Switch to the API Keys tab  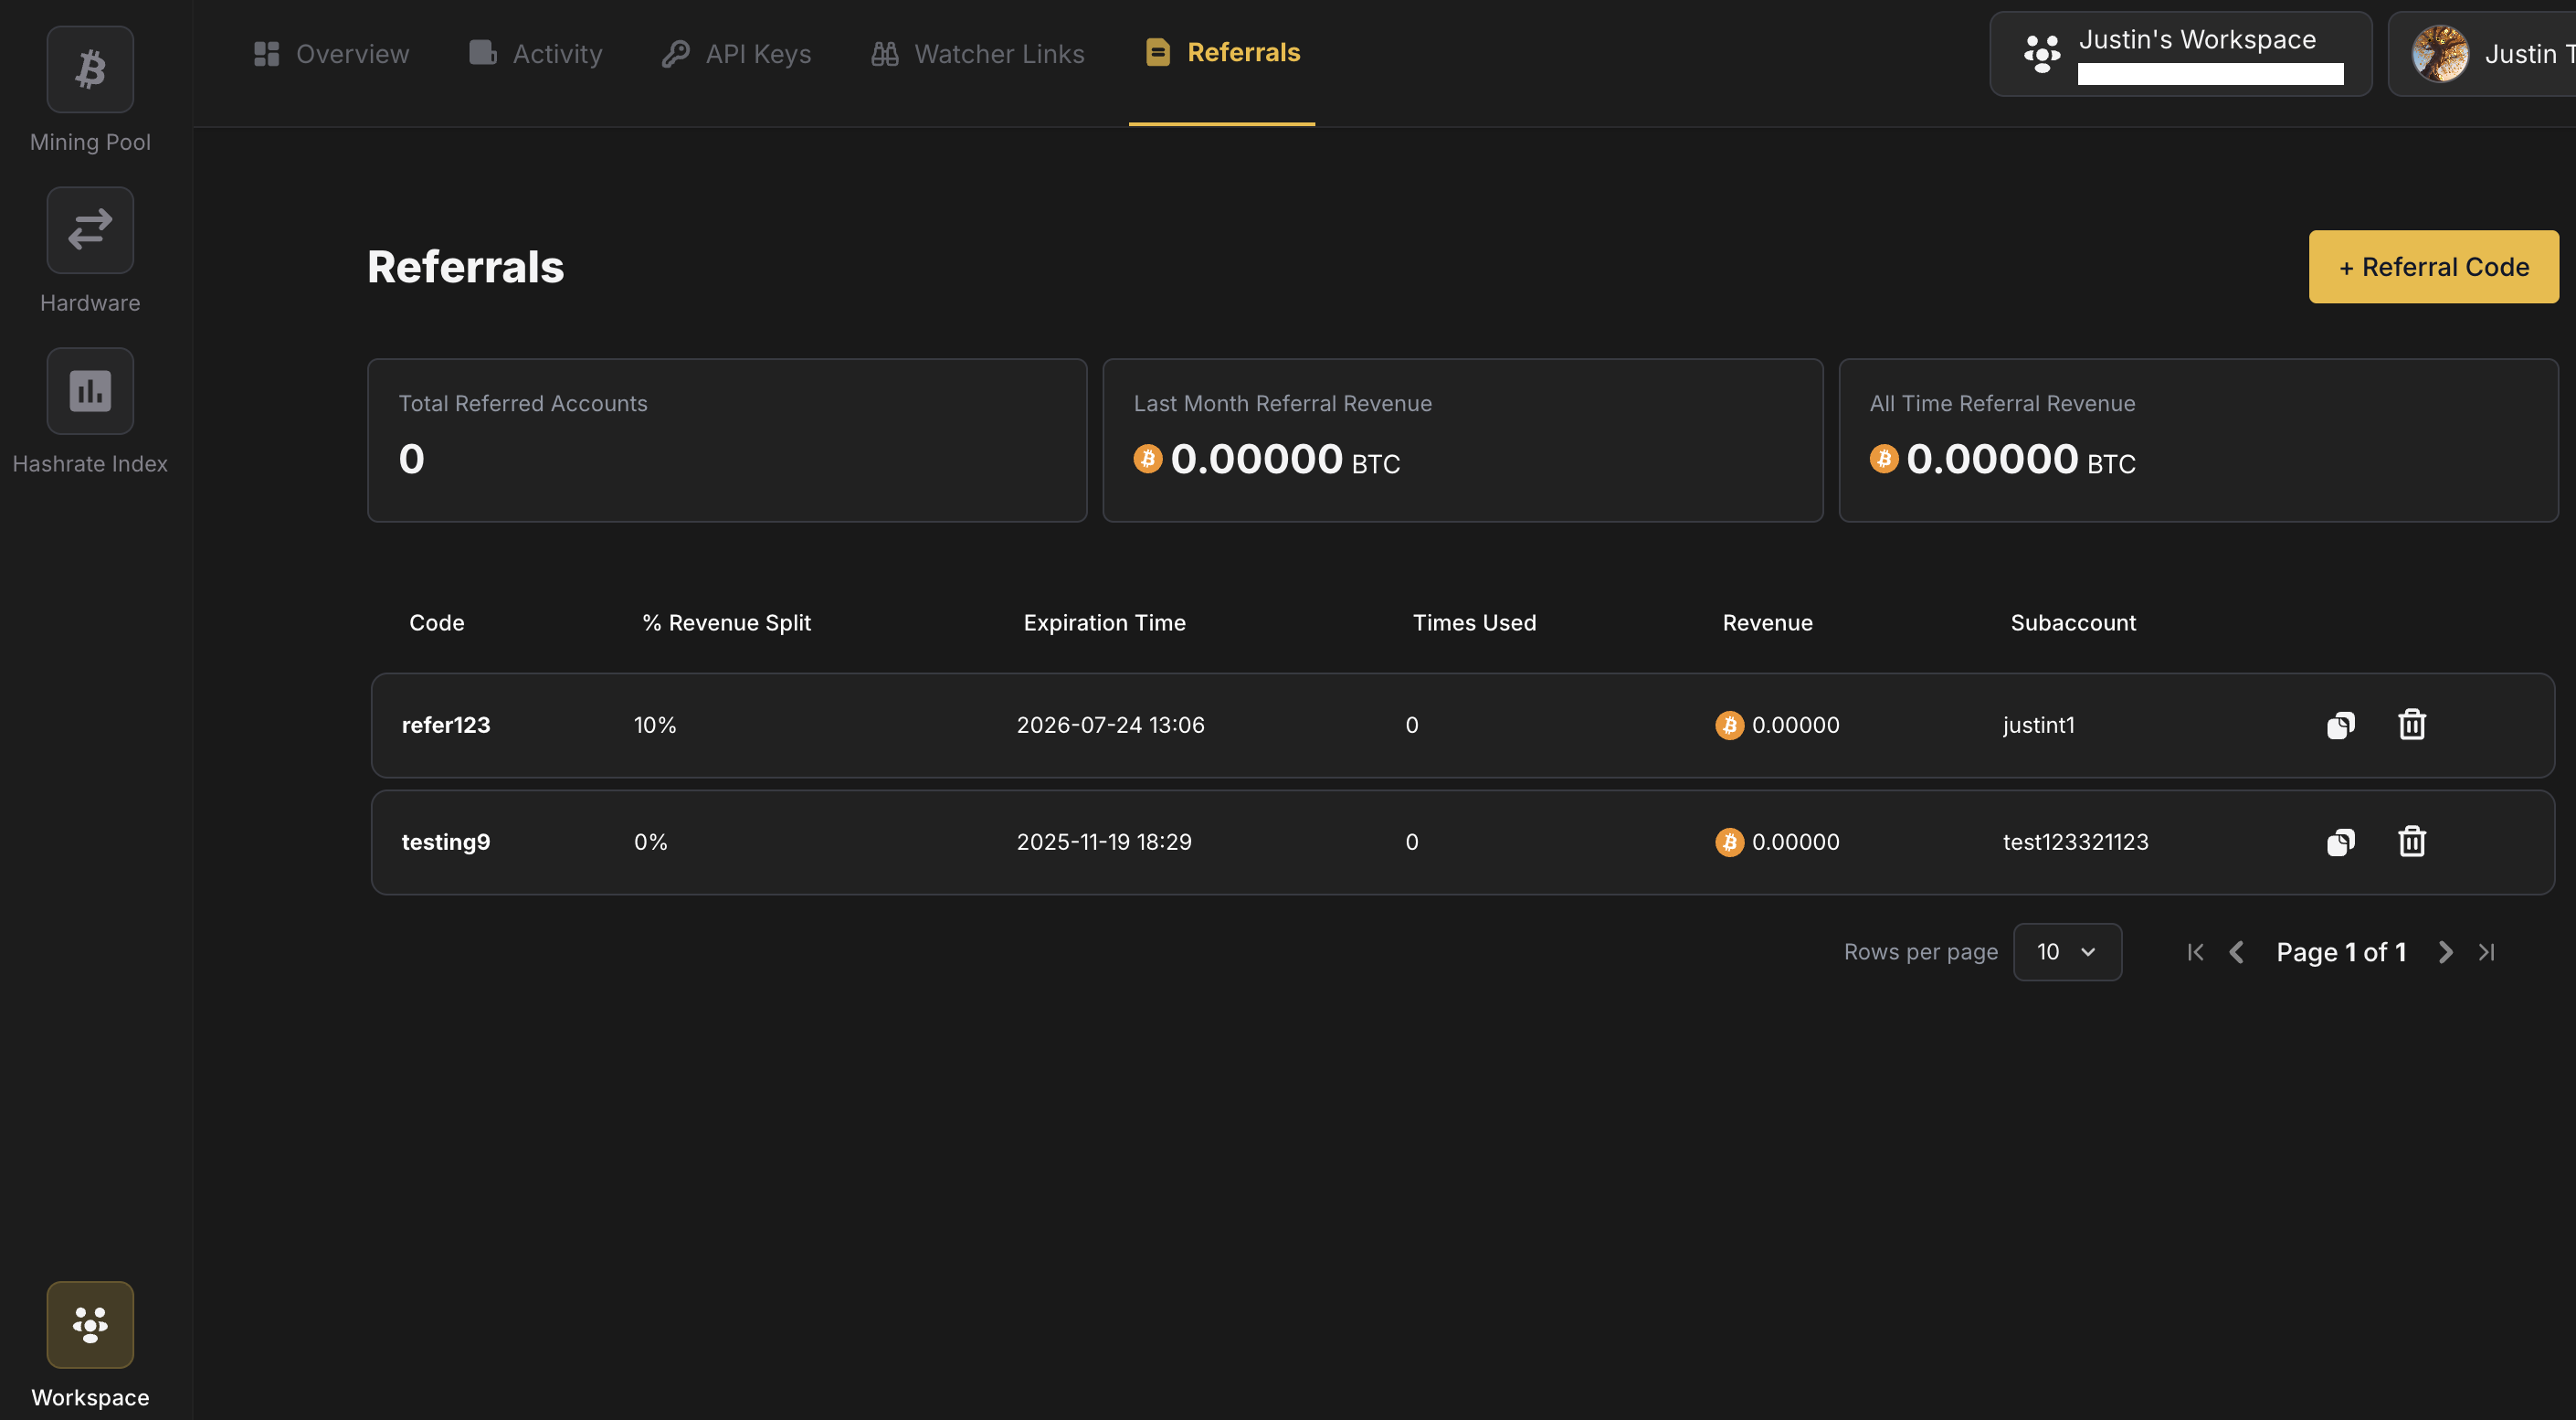737,54
